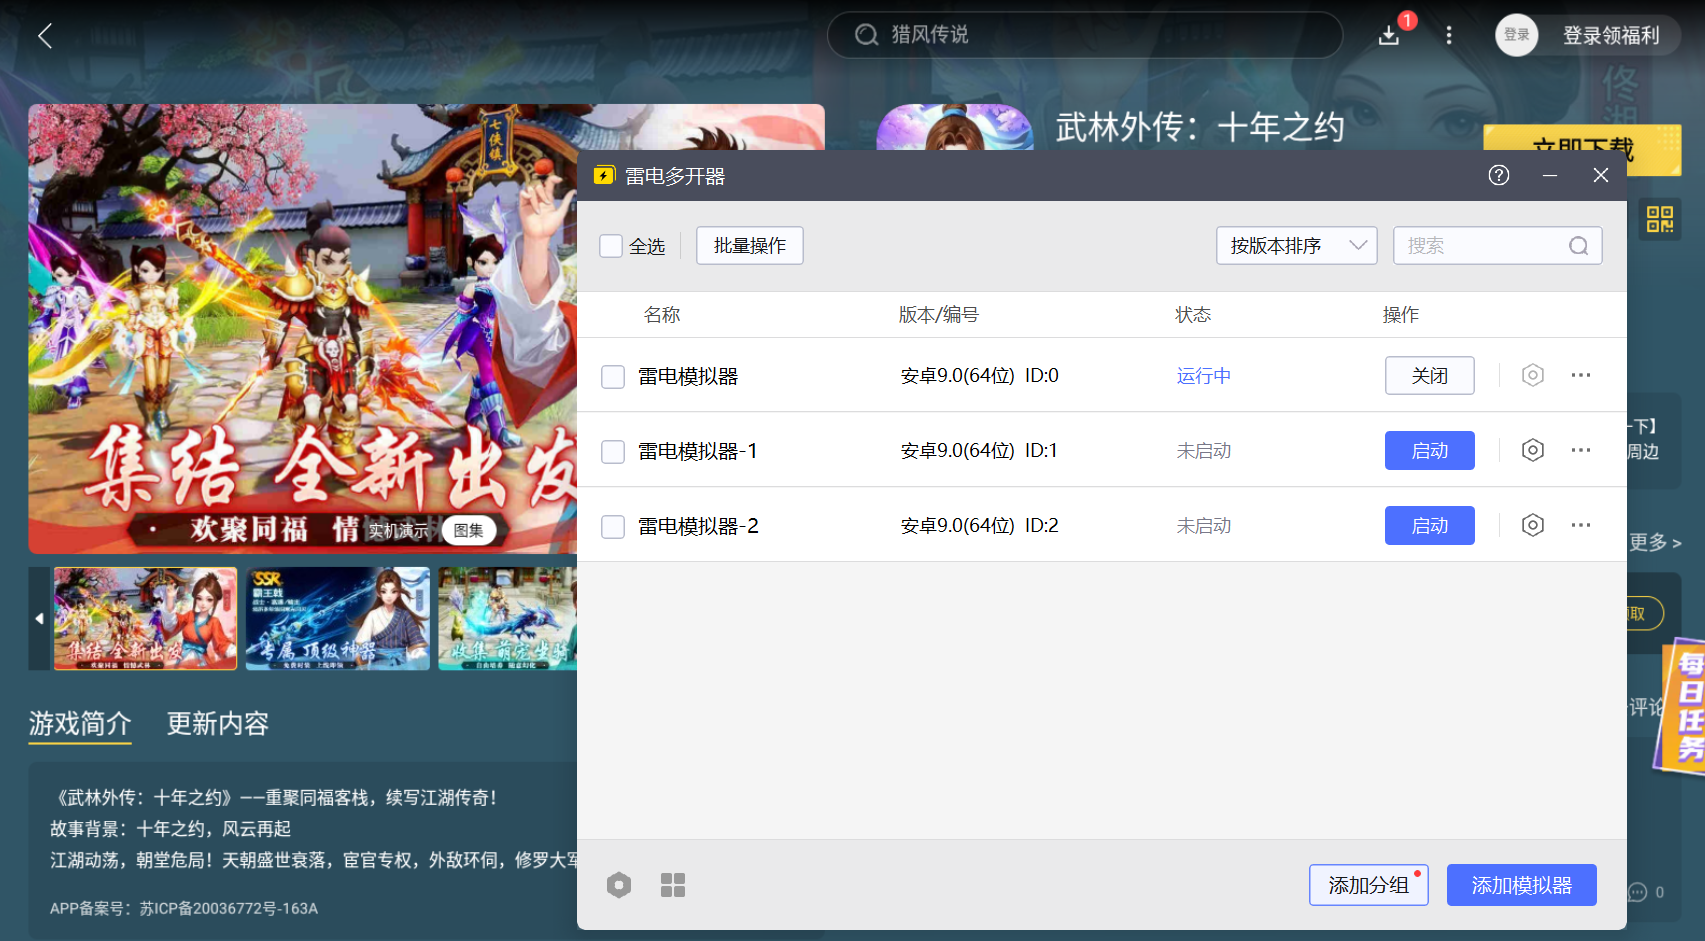Open the three-dot more options menu
This screenshot has width=1705, height=941.
coord(1448,36)
